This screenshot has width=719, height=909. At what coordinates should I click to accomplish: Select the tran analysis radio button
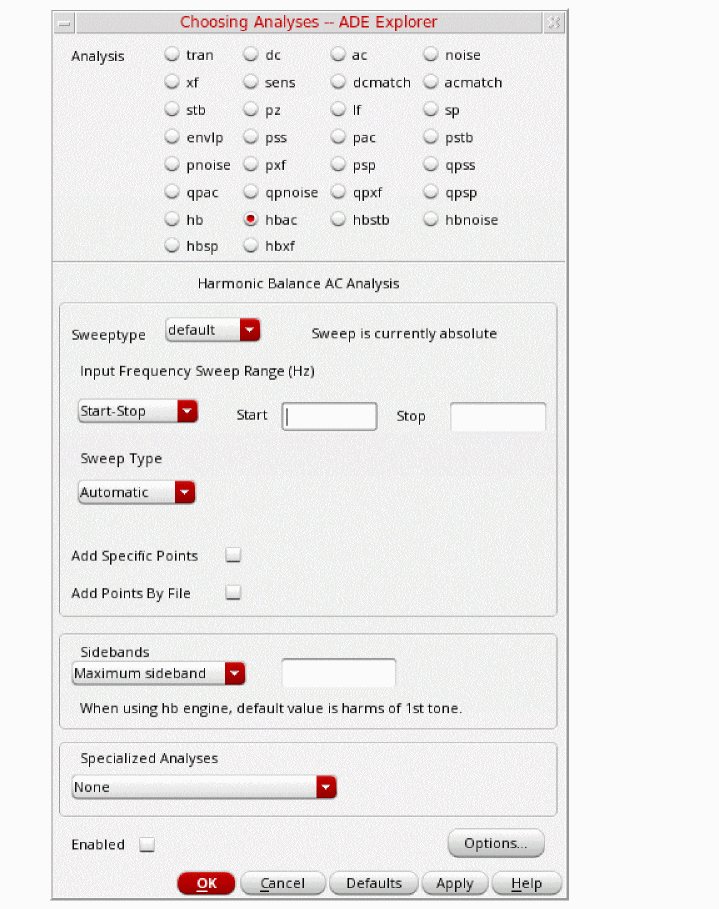click(x=172, y=54)
